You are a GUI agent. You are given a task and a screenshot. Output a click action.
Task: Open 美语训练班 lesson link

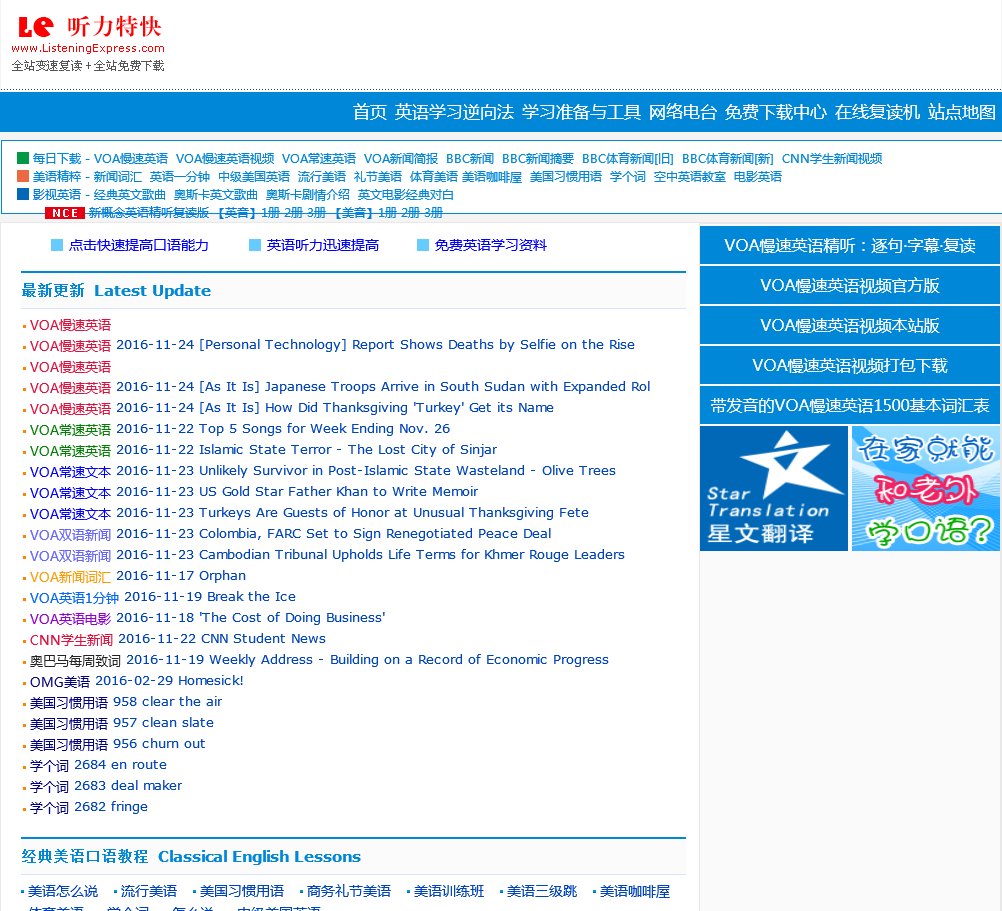pos(449,891)
